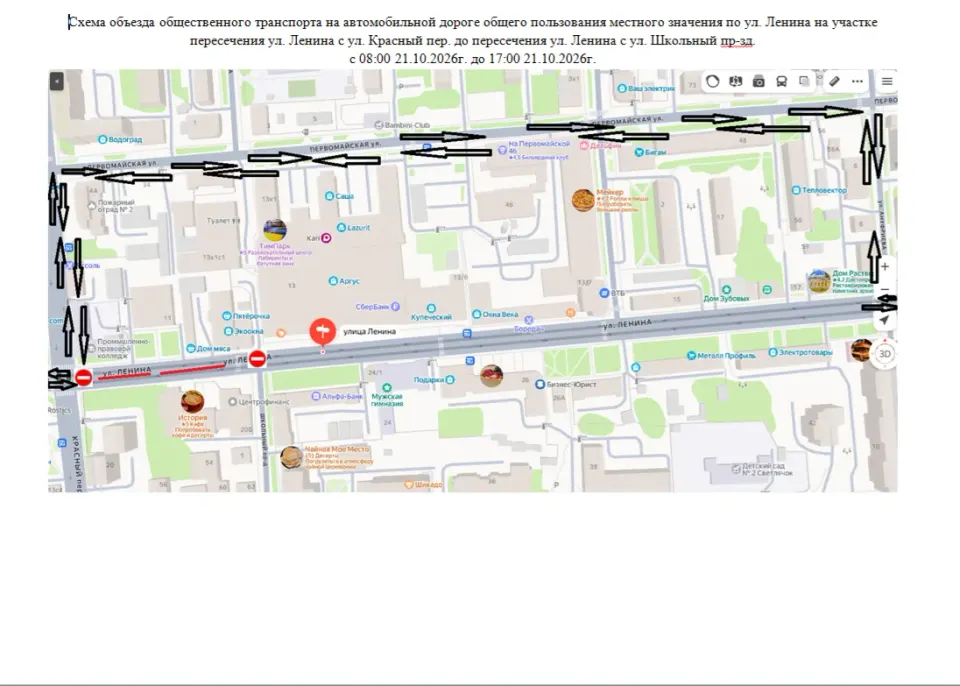Image resolution: width=960 pixels, height=686 pixels.
Task: Click the underlined word пр-зд. in the heading
Action: point(738,41)
